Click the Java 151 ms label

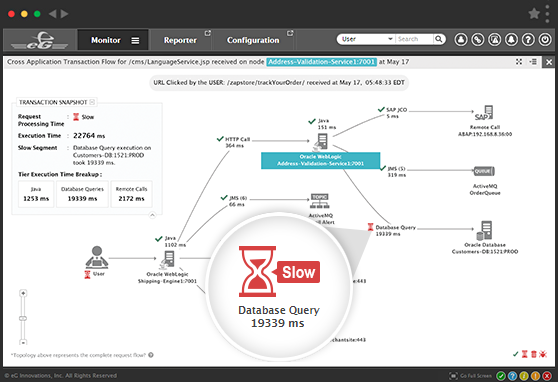pyautogui.click(x=326, y=124)
